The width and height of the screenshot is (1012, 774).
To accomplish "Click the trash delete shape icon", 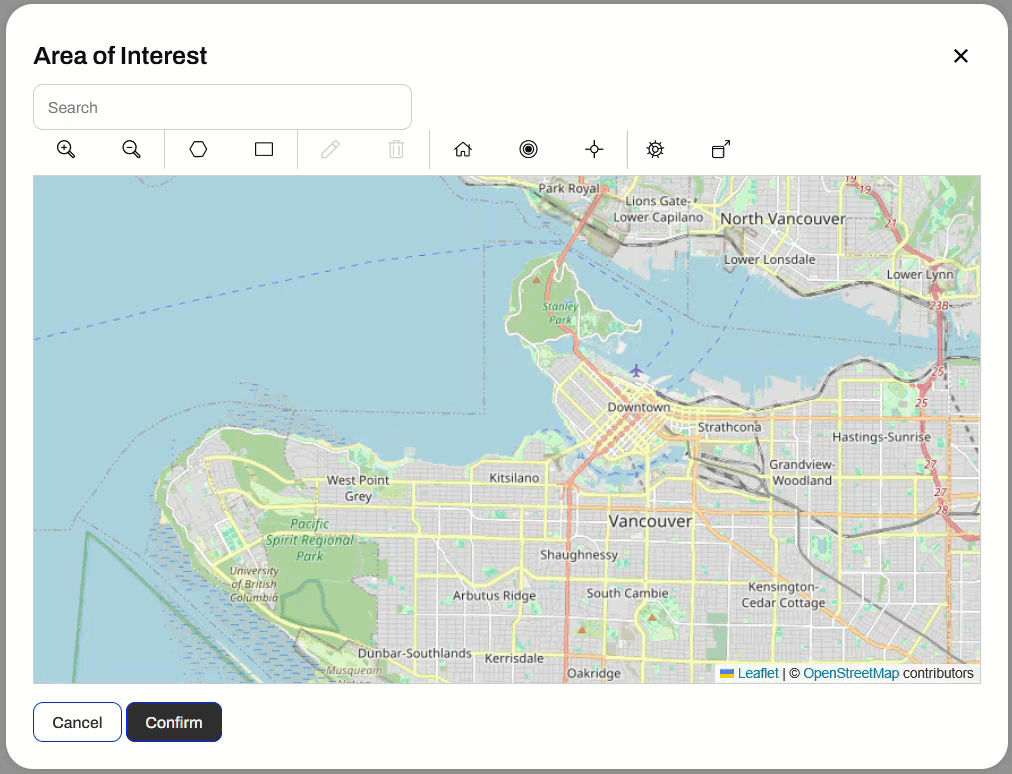I will point(396,149).
